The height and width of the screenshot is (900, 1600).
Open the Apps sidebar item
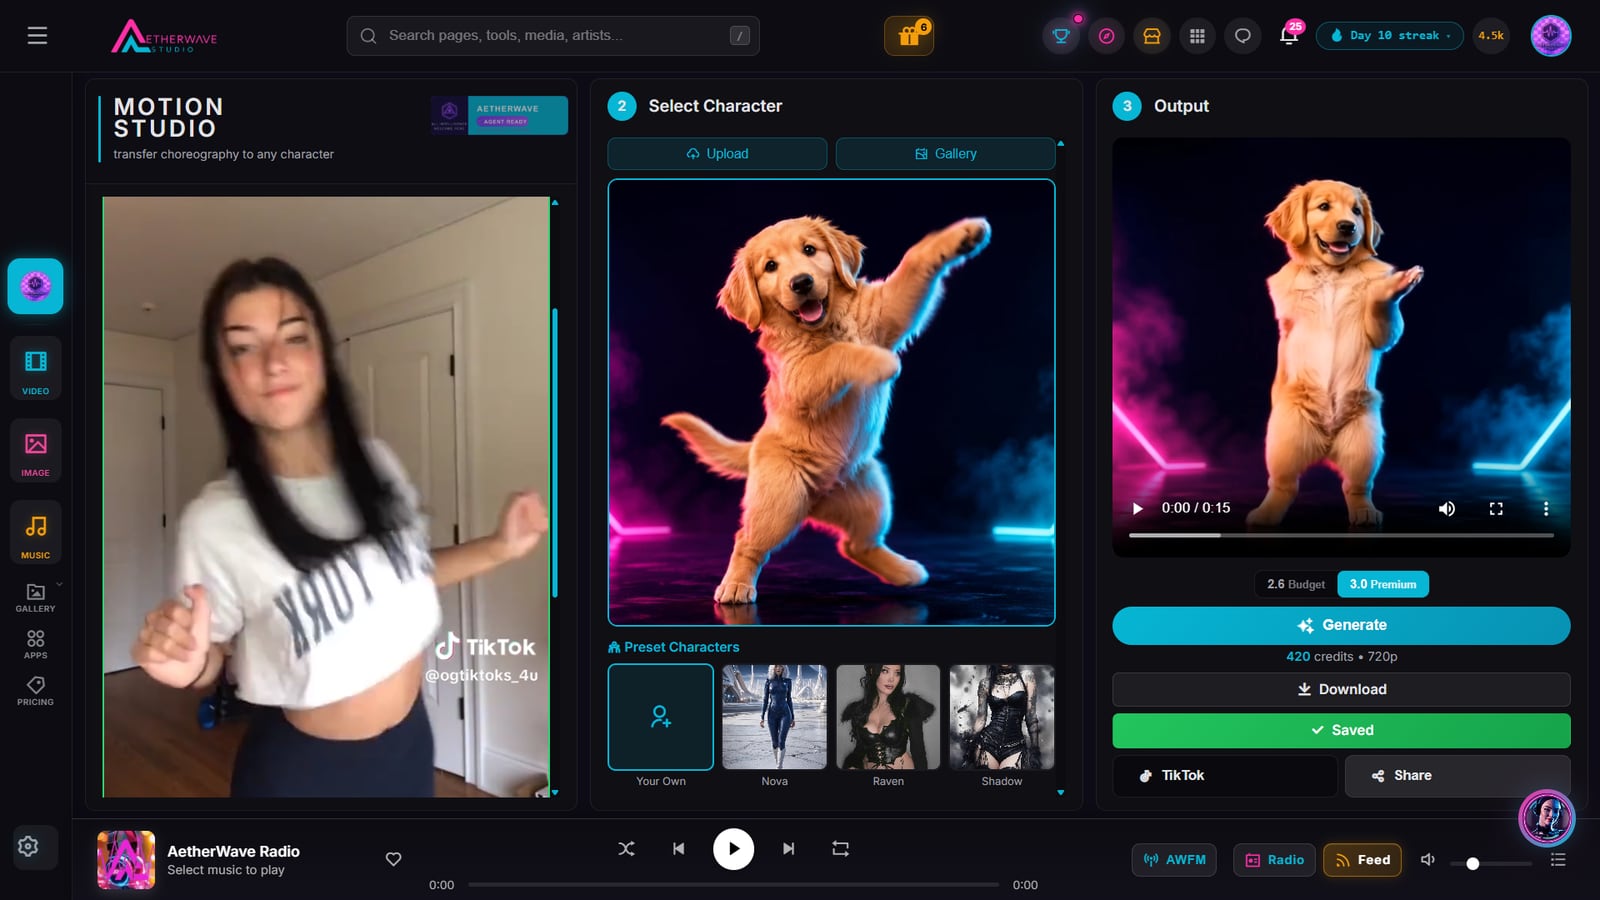coord(36,644)
